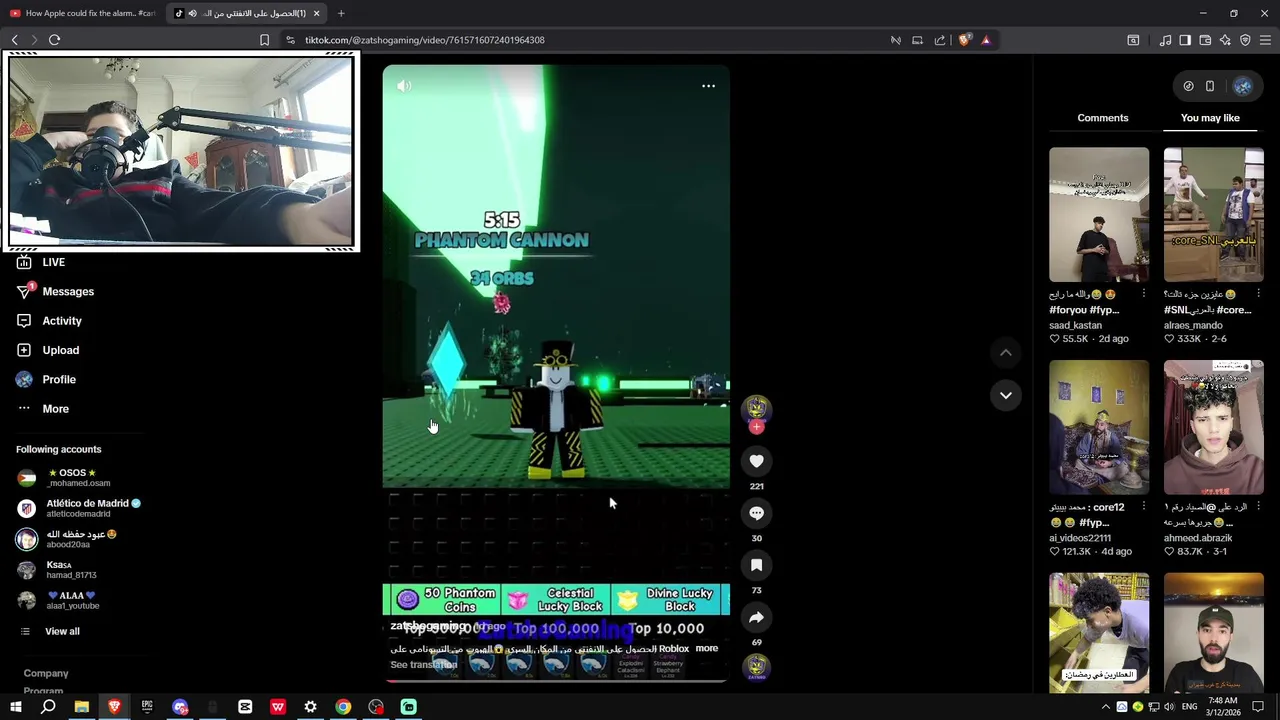Open Profile in the sidebar
The height and width of the screenshot is (720, 1280).
(x=46, y=379)
